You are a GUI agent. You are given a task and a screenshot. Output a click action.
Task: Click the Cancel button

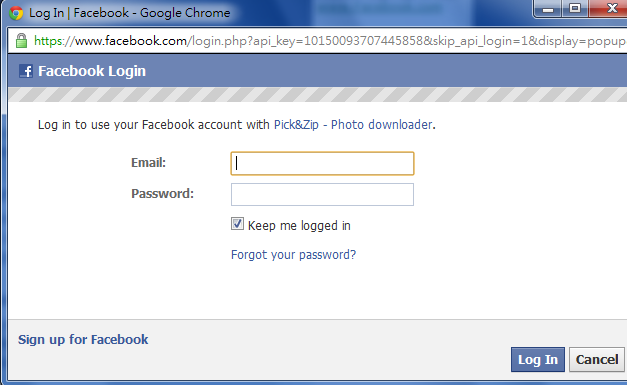point(597,359)
